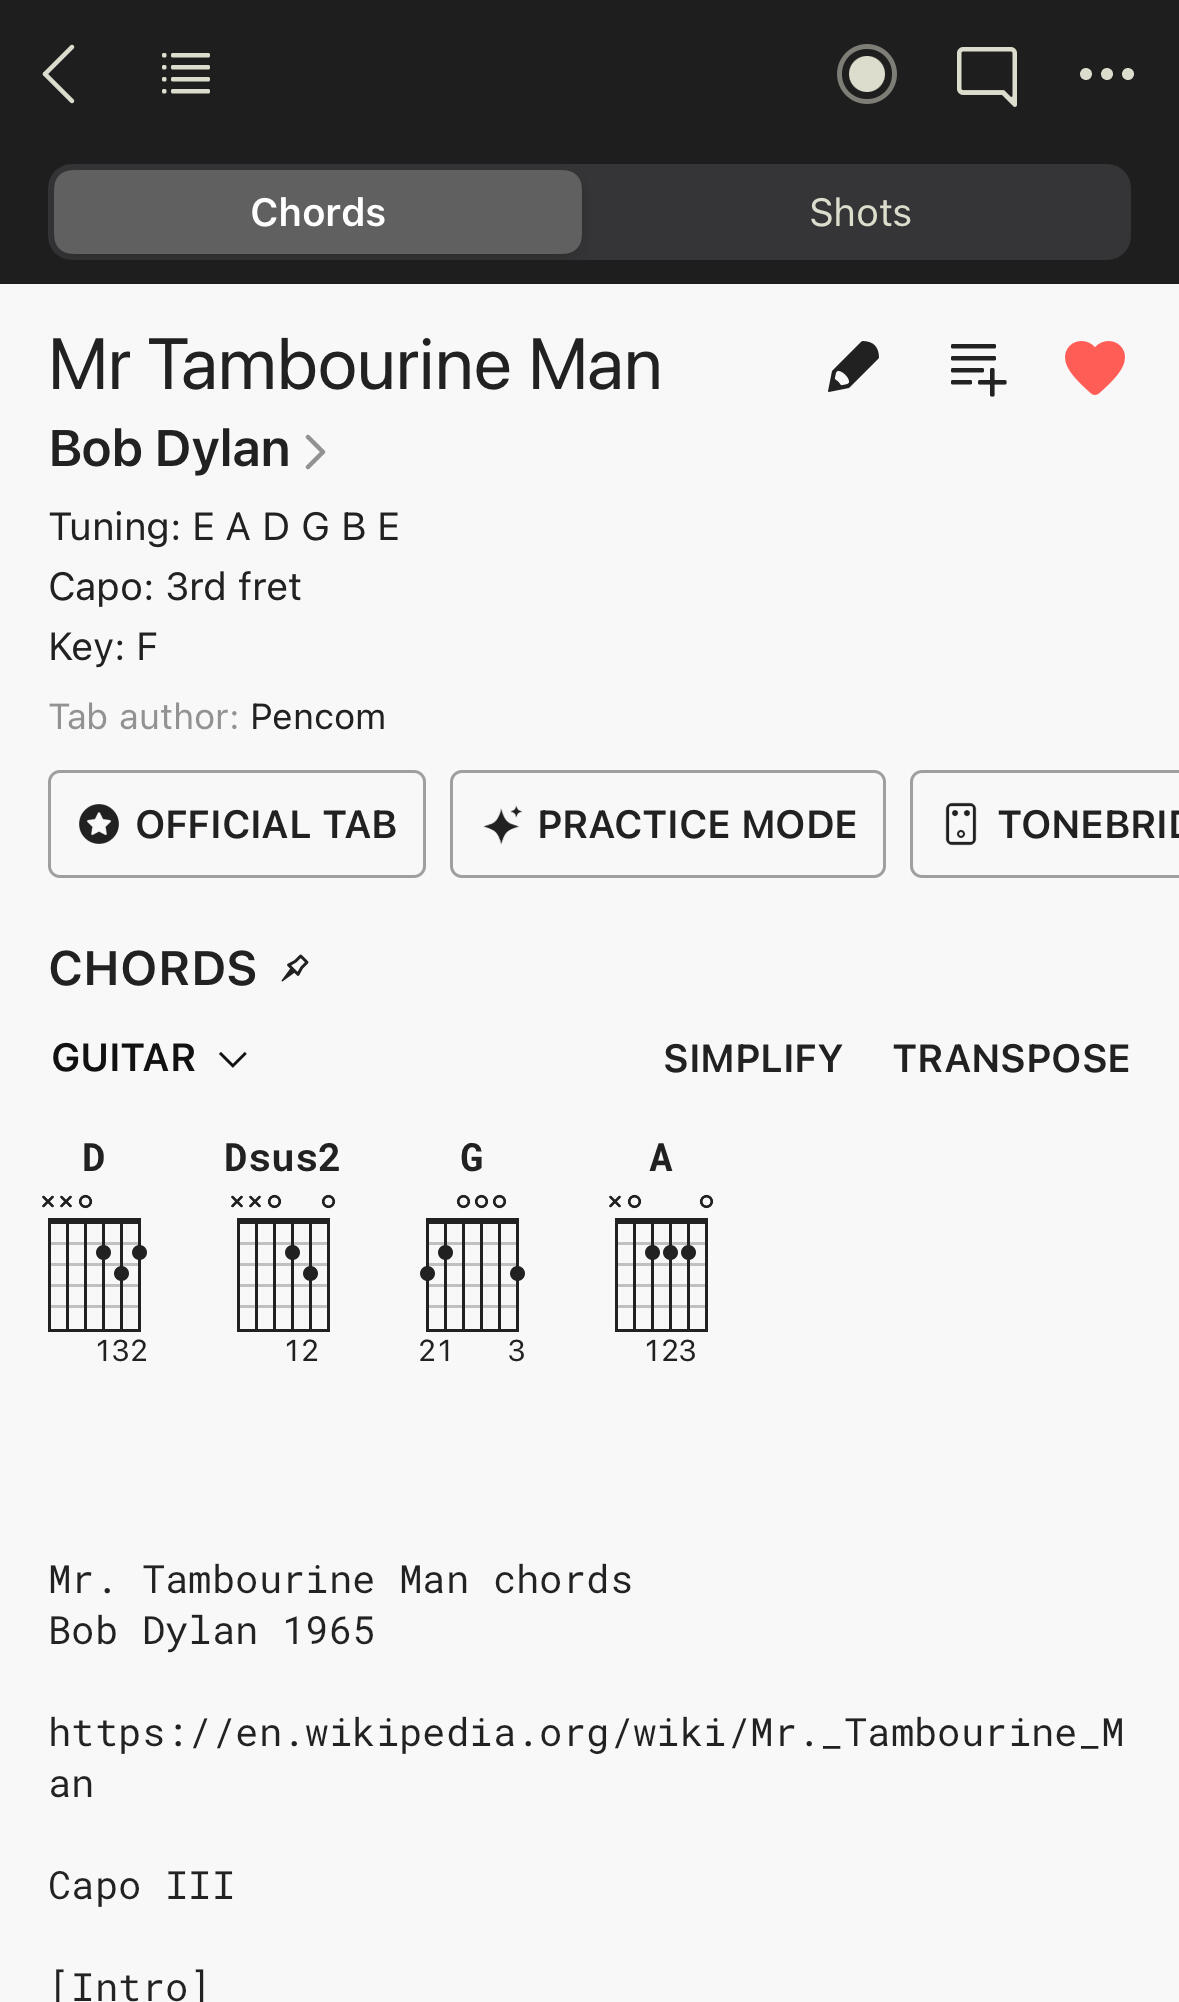Screen dimensions: 1179x2002
Task: Toggle the red heart favorite
Action: (x=1094, y=367)
